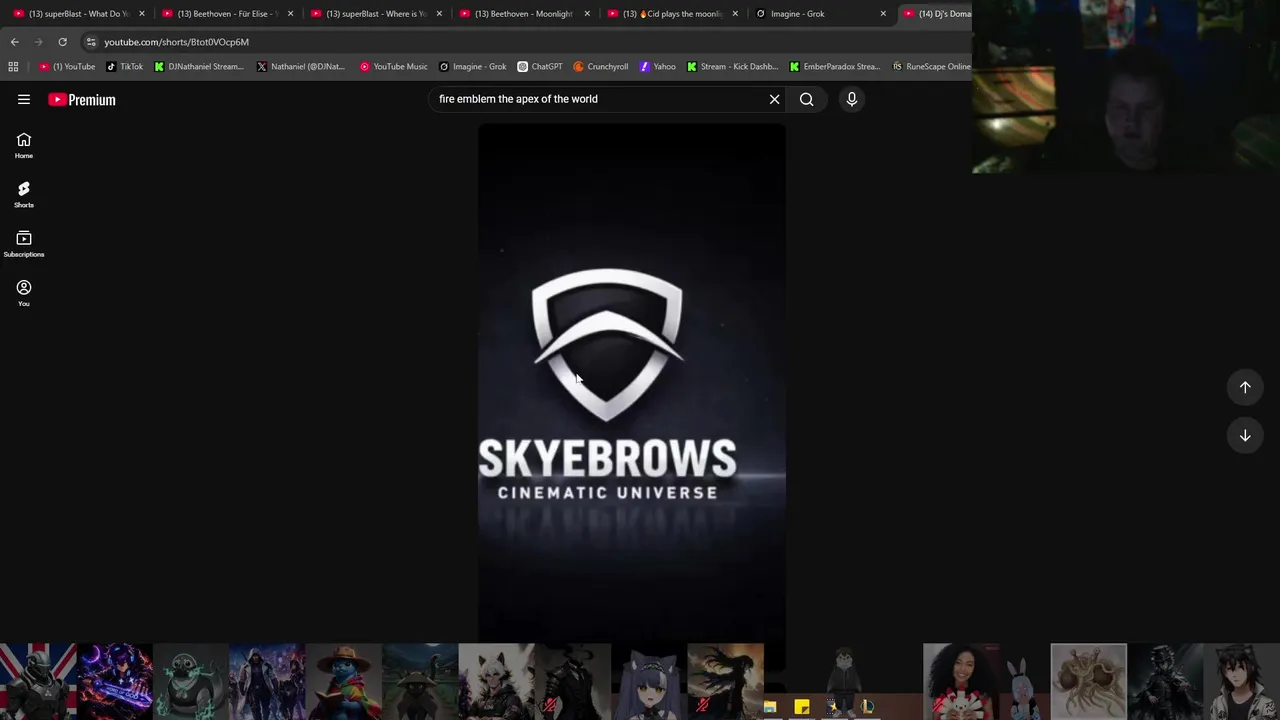This screenshot has height=720, width=1280.
Task: Open the TikTok bookmark
Action: [x=125, y=67]
